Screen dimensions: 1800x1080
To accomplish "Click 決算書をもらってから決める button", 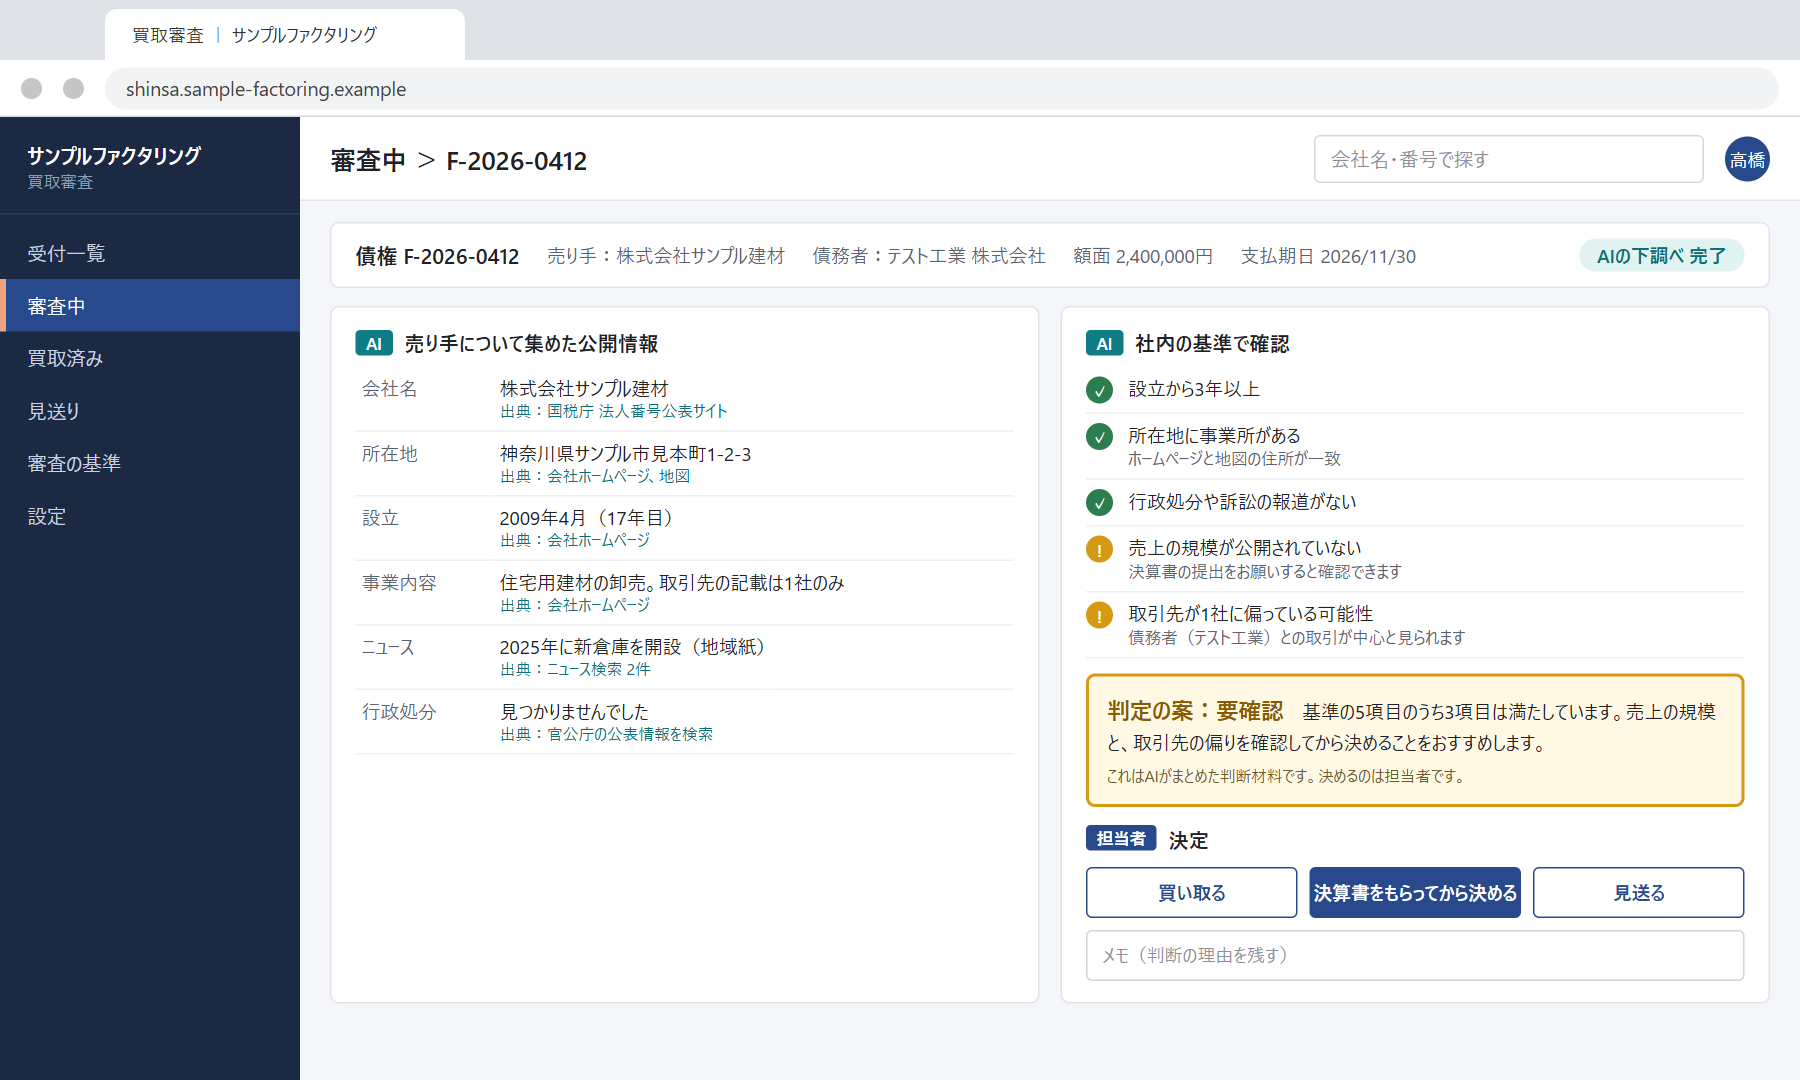I will 1415,892.
